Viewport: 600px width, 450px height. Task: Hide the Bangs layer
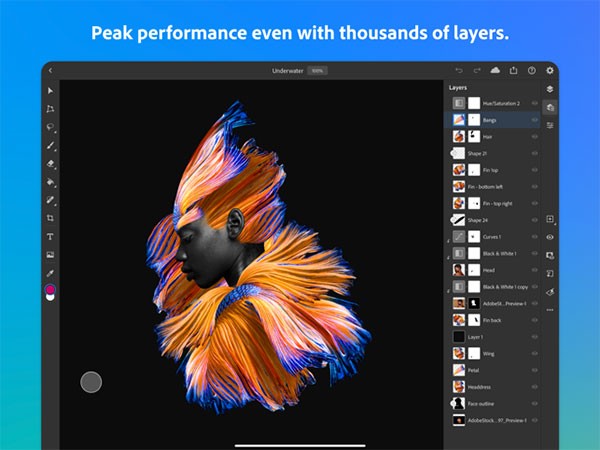(535, 119)
